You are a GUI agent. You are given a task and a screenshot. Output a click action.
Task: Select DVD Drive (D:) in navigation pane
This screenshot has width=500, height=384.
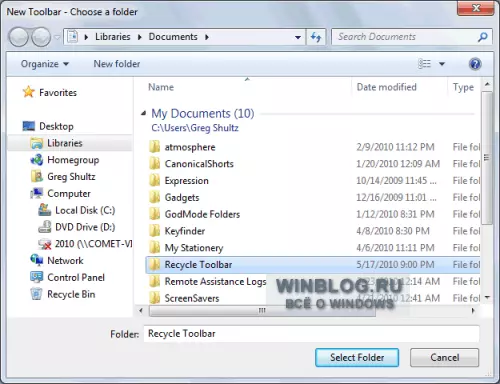(x=77, y=227)
